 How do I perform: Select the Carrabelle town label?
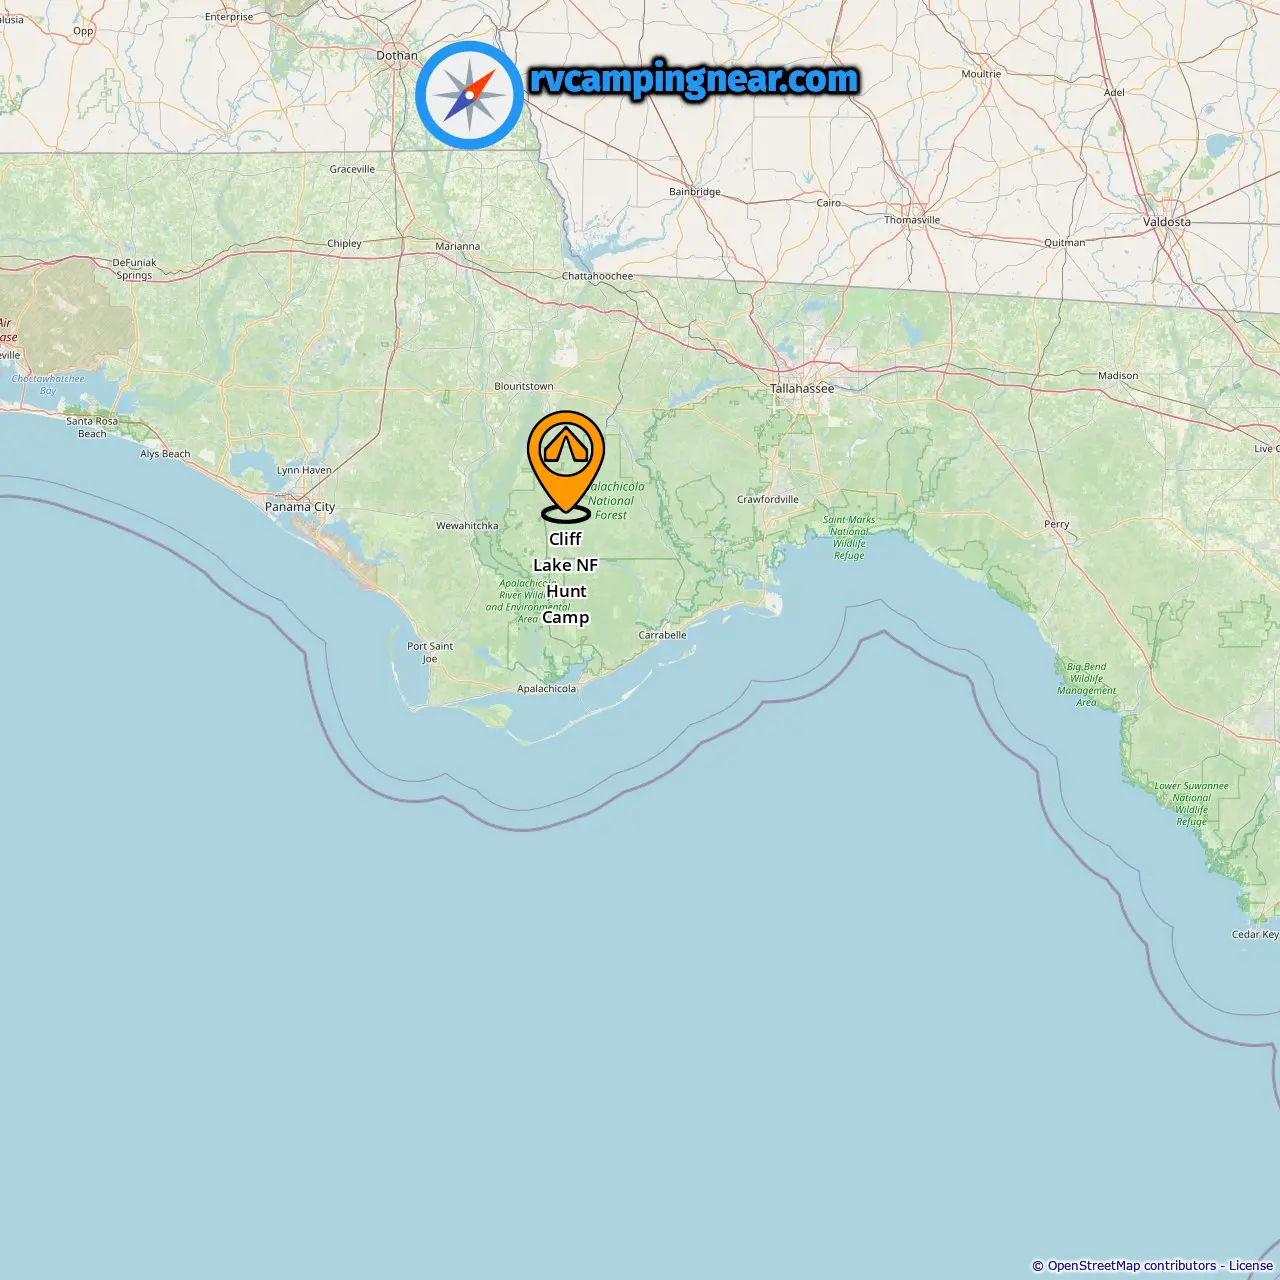662,635
